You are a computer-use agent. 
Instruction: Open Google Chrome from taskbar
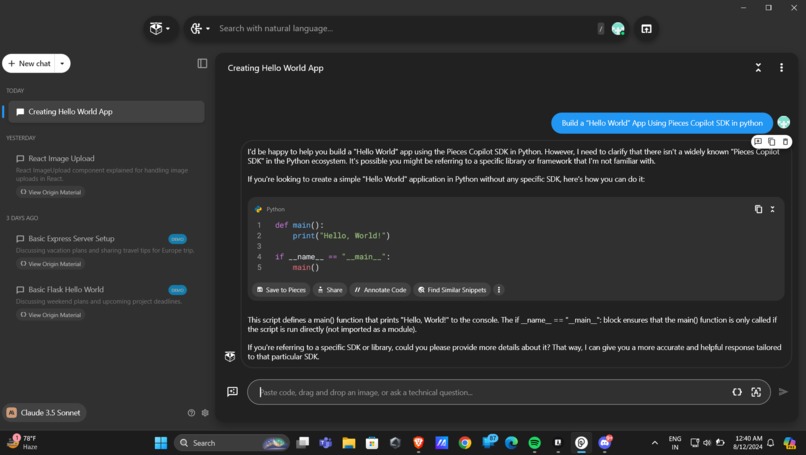pos(465,443)
